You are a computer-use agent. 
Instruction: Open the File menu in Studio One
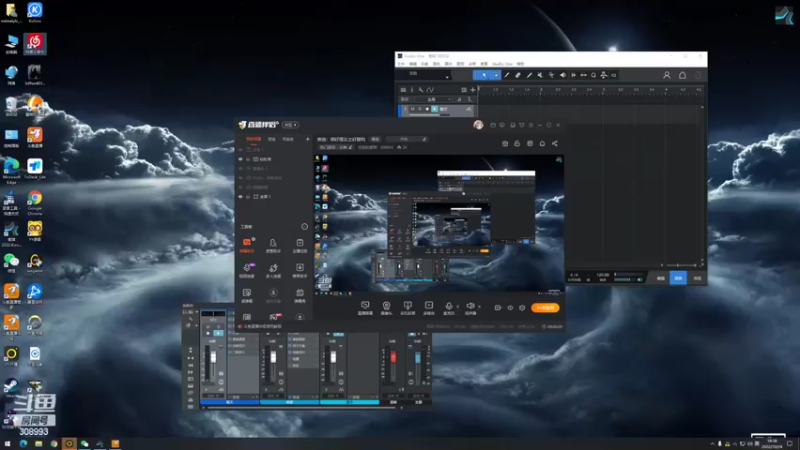tap(402, 64)
